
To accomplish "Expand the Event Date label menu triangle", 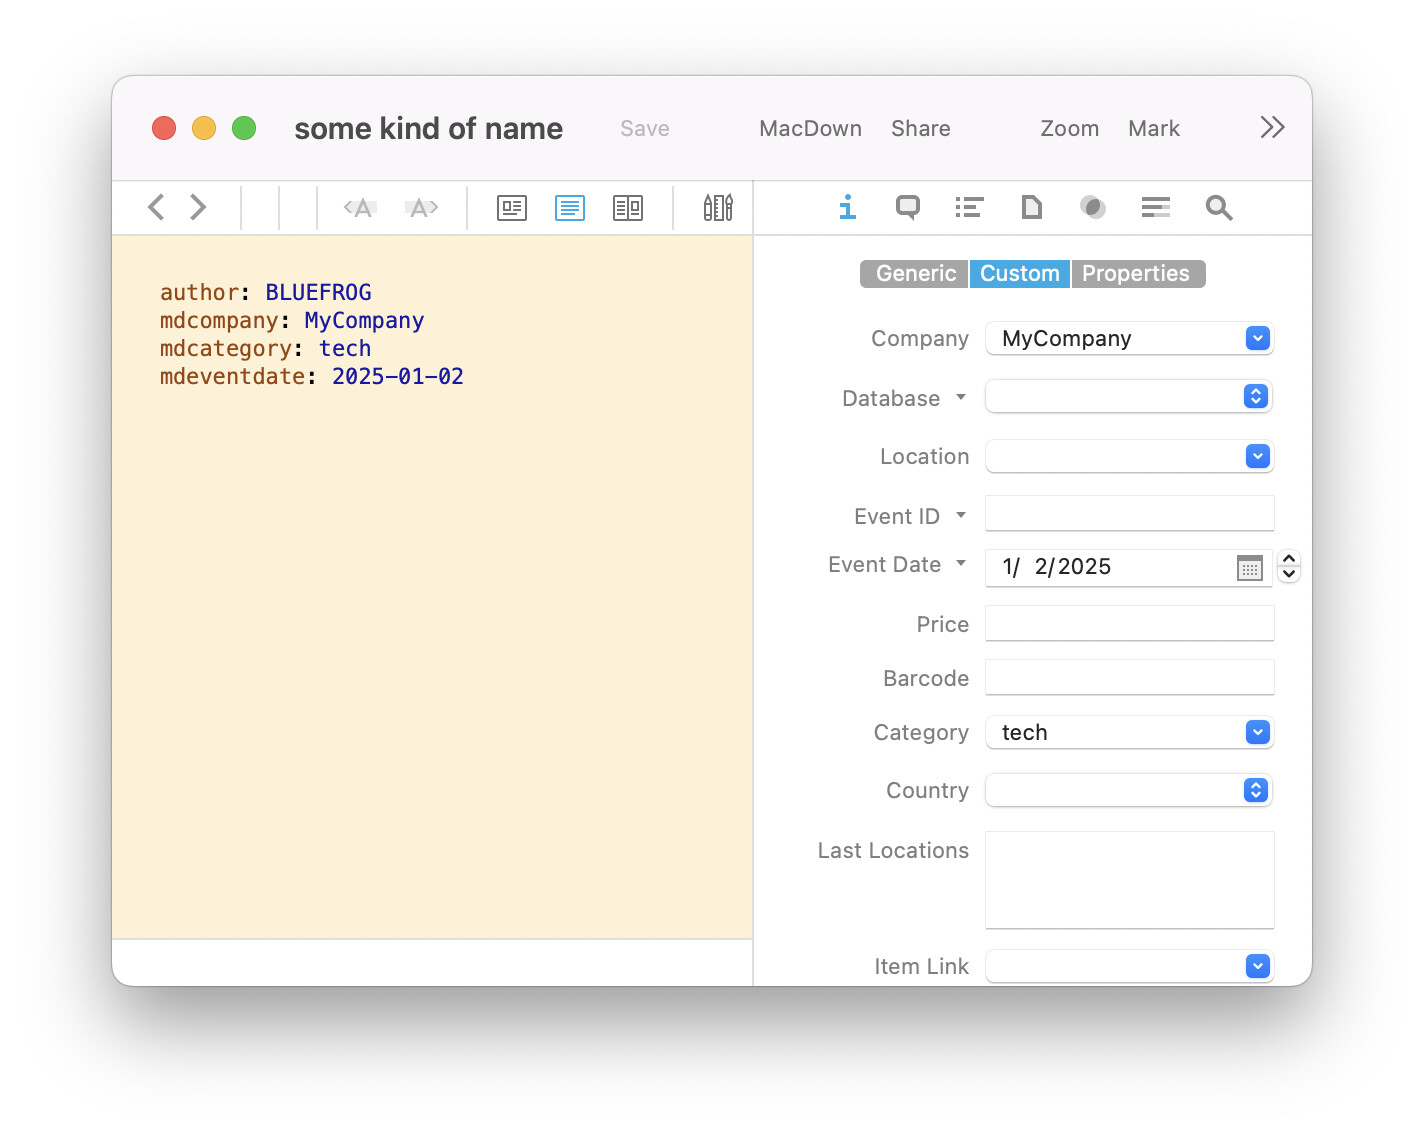I will tap(961, 563).
